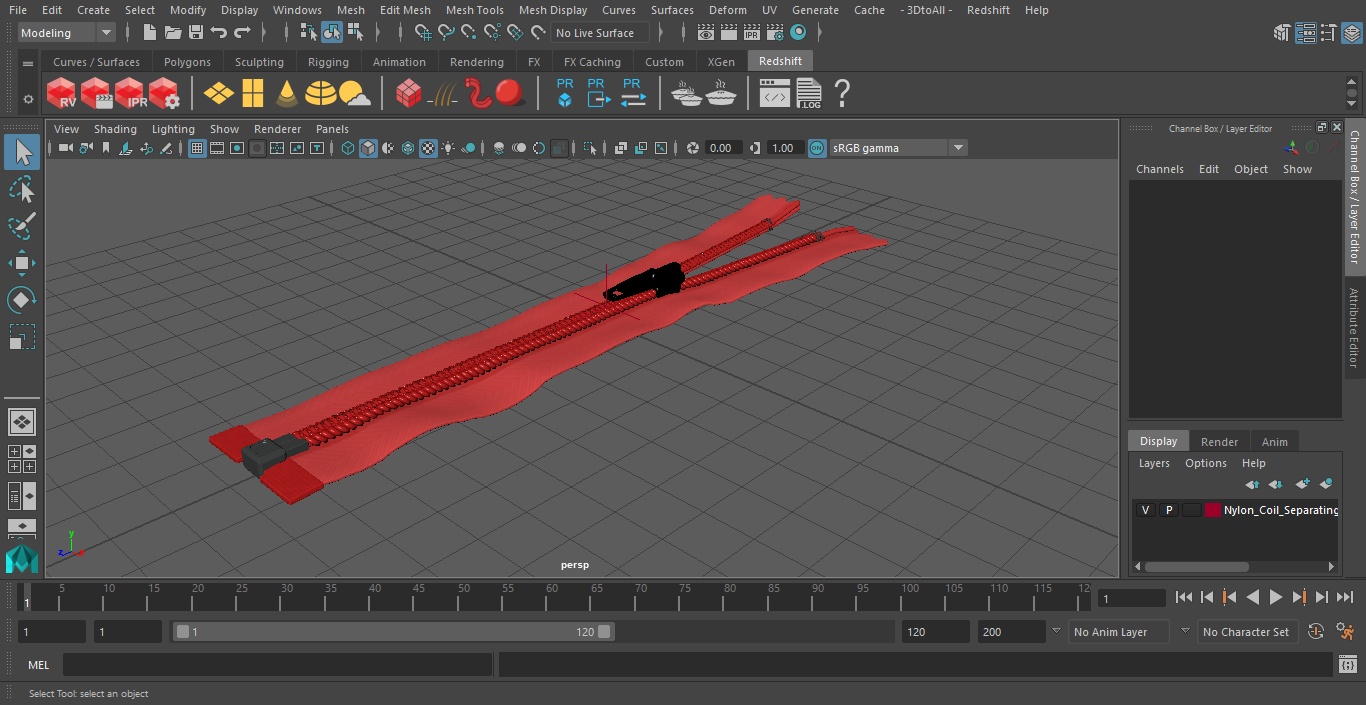Screen dimensions: 1366x705
Task: Click Attribute Editor vertical tab
Action: [x=1354, y=329]
